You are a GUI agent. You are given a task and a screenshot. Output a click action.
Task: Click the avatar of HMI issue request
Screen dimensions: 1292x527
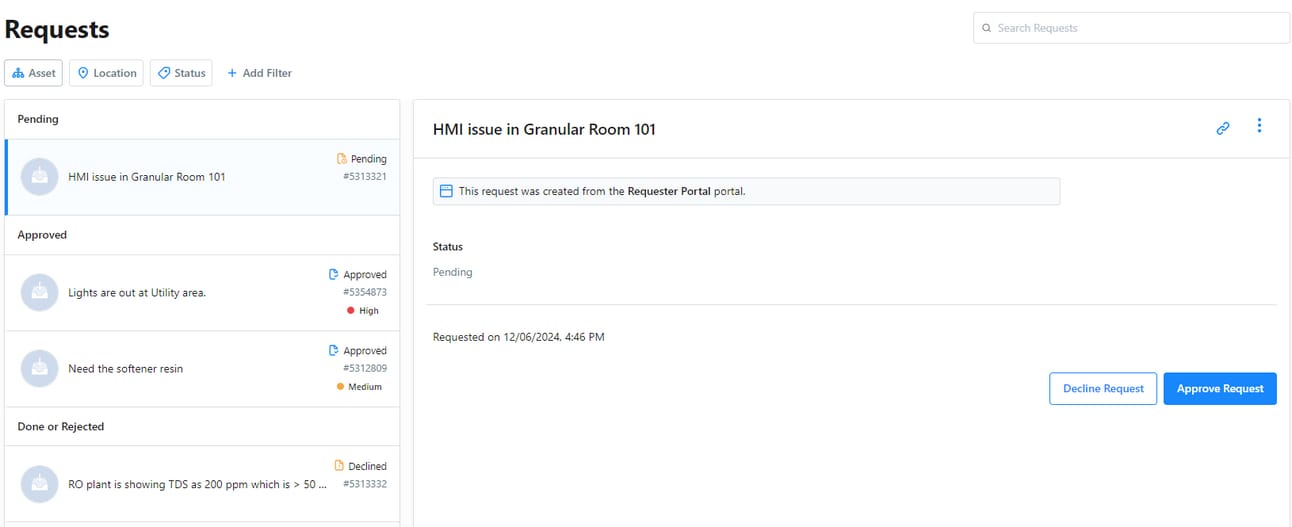(39, 177)
